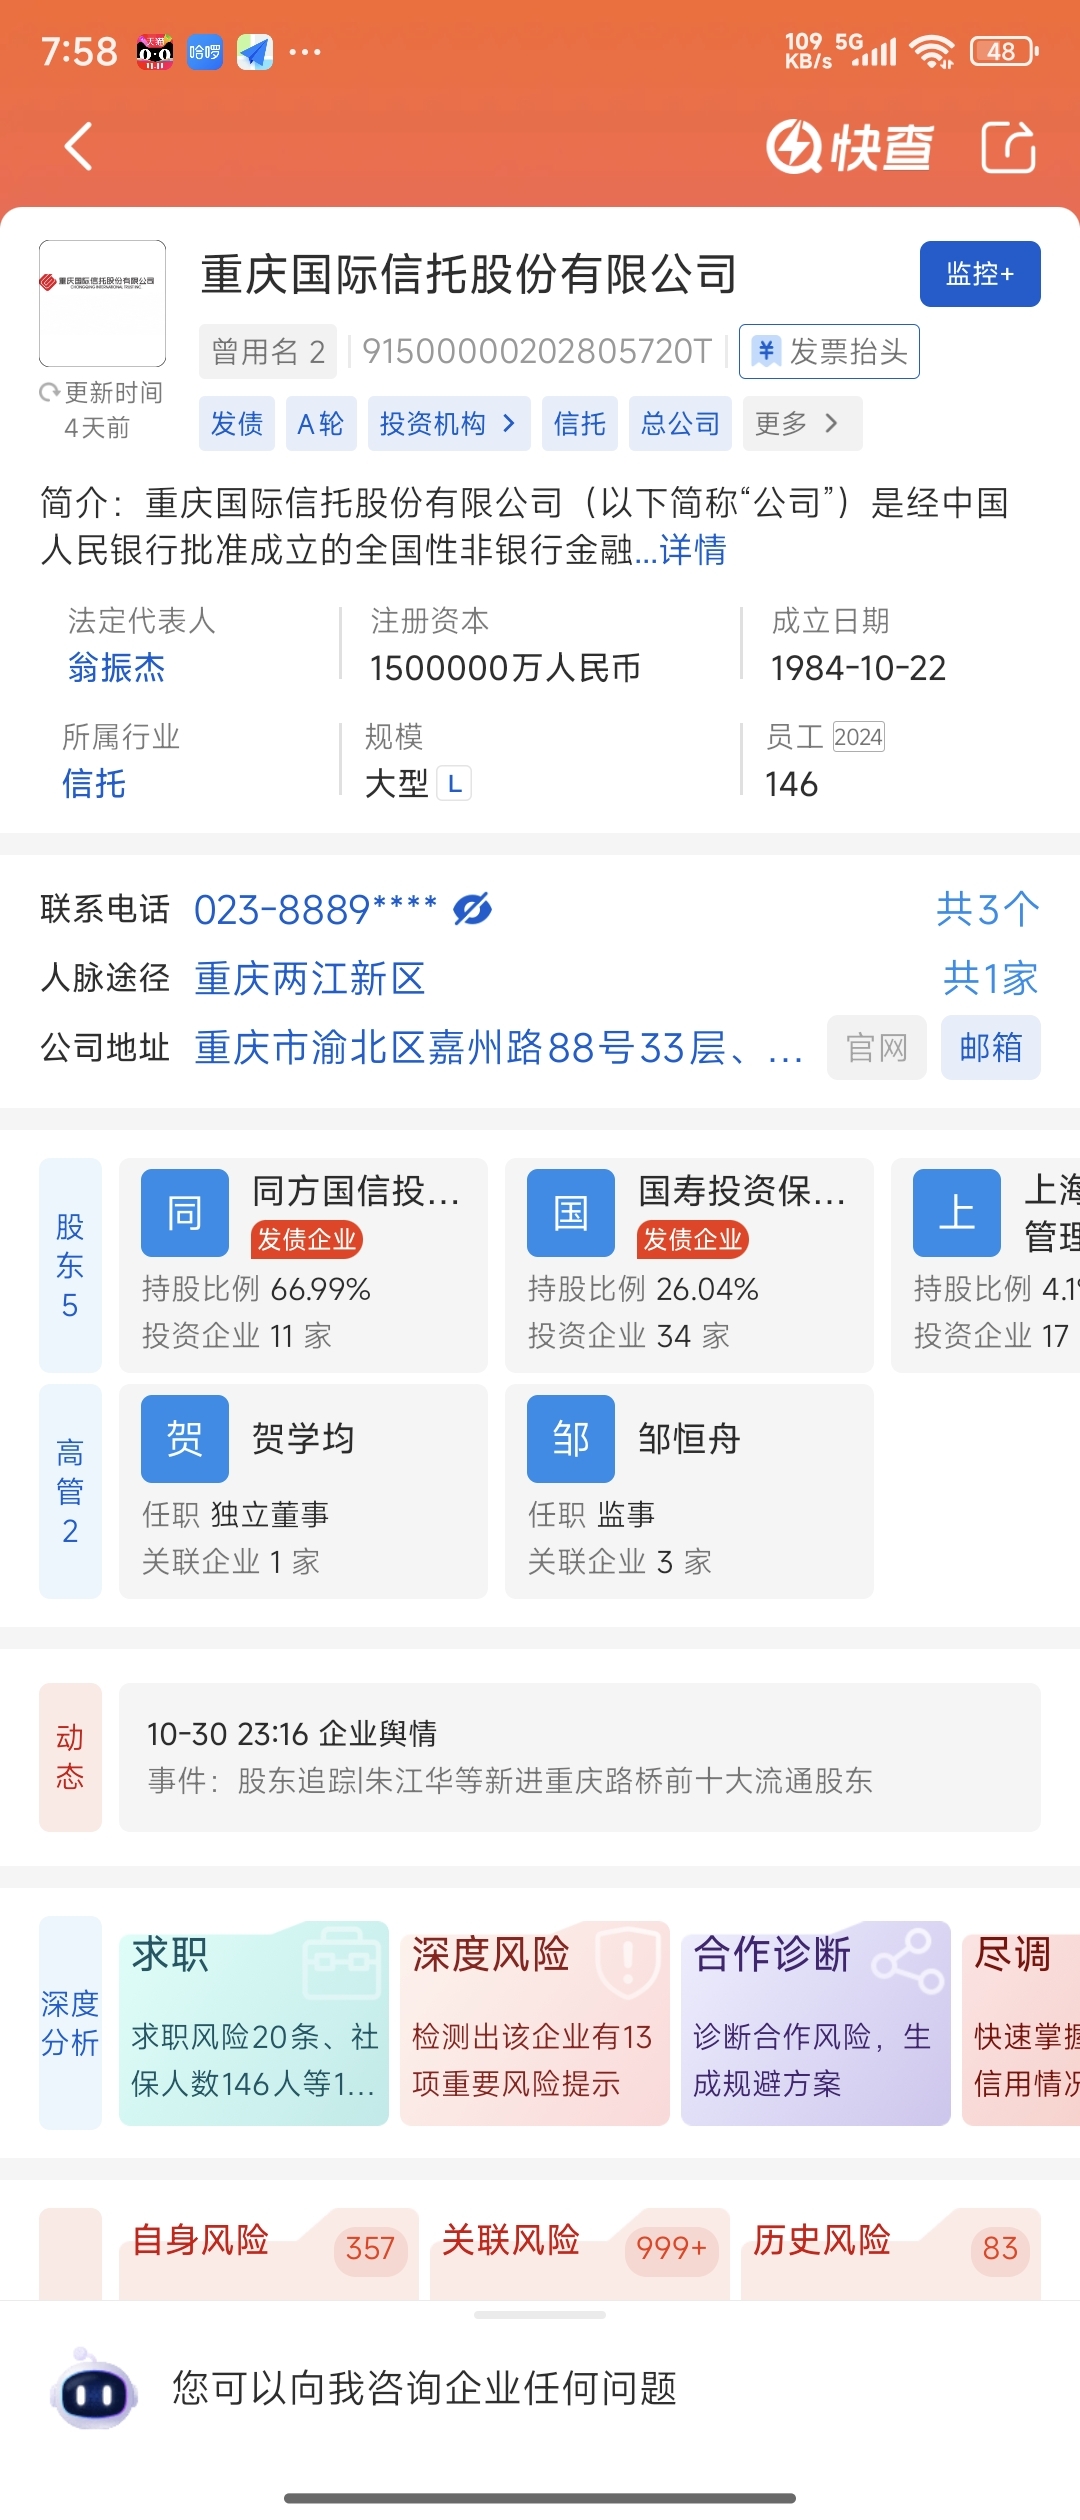This screenshot has width=1080, height=2520.
Task: Open the 合作诊断 analysis card
Action: tap(816, 2023)
